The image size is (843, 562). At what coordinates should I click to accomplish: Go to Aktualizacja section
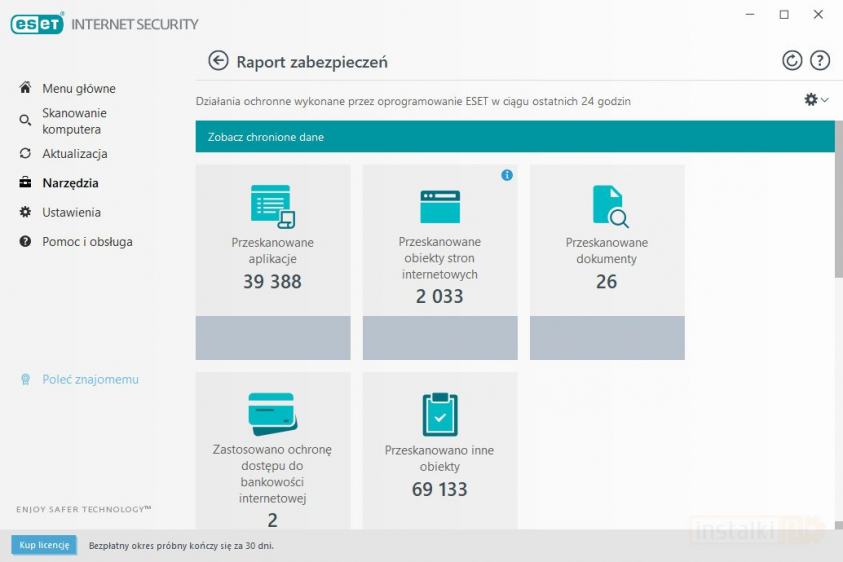(x=74, y=154)
